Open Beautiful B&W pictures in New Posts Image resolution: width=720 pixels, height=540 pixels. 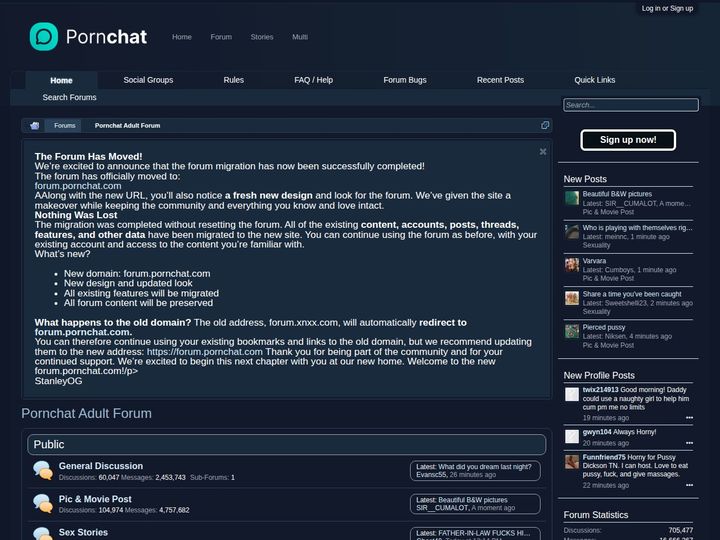point(617,194)
